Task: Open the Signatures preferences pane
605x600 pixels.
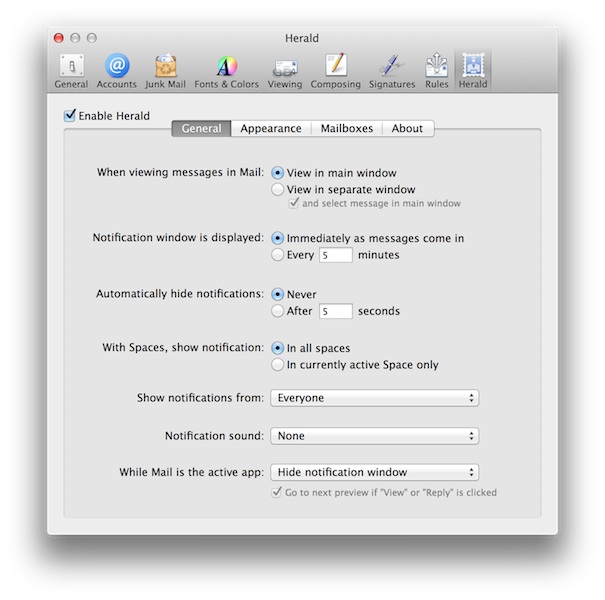Action: pos(391,69)
